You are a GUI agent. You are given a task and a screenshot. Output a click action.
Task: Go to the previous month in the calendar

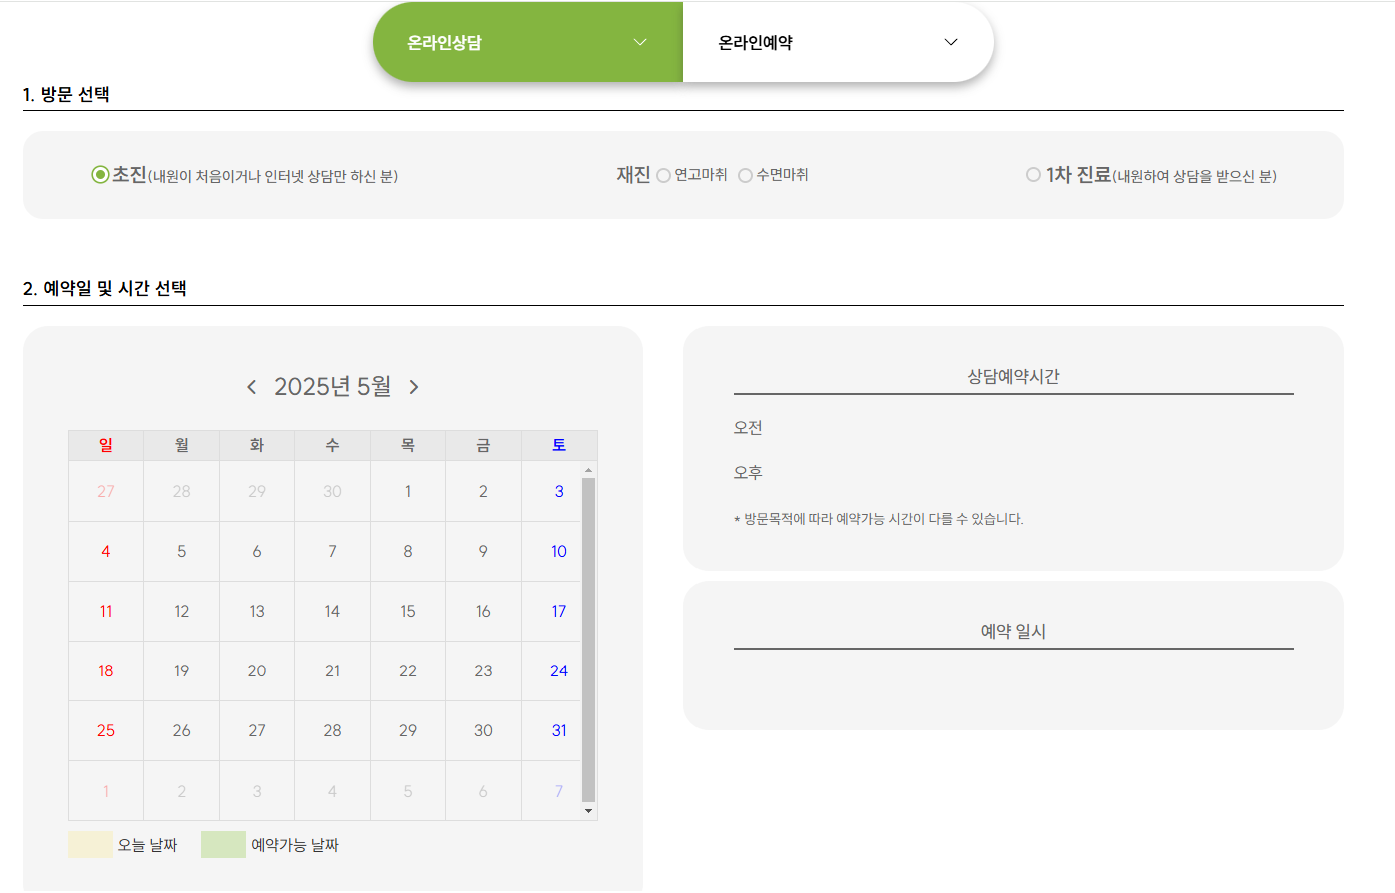pos(251,387)
